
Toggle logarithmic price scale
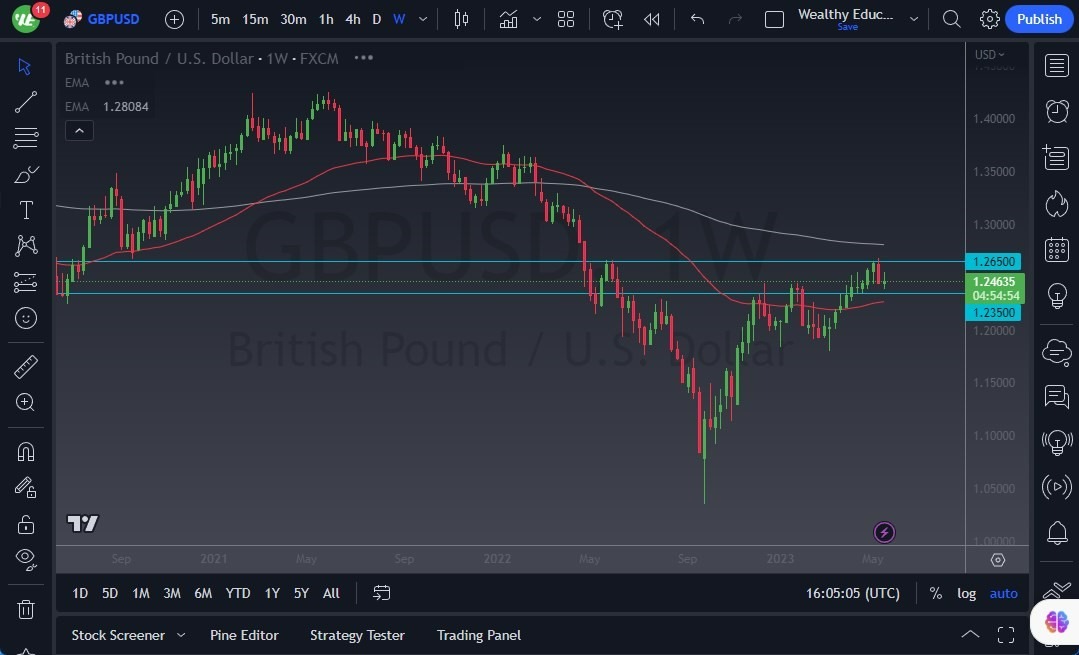click(966, 593)
